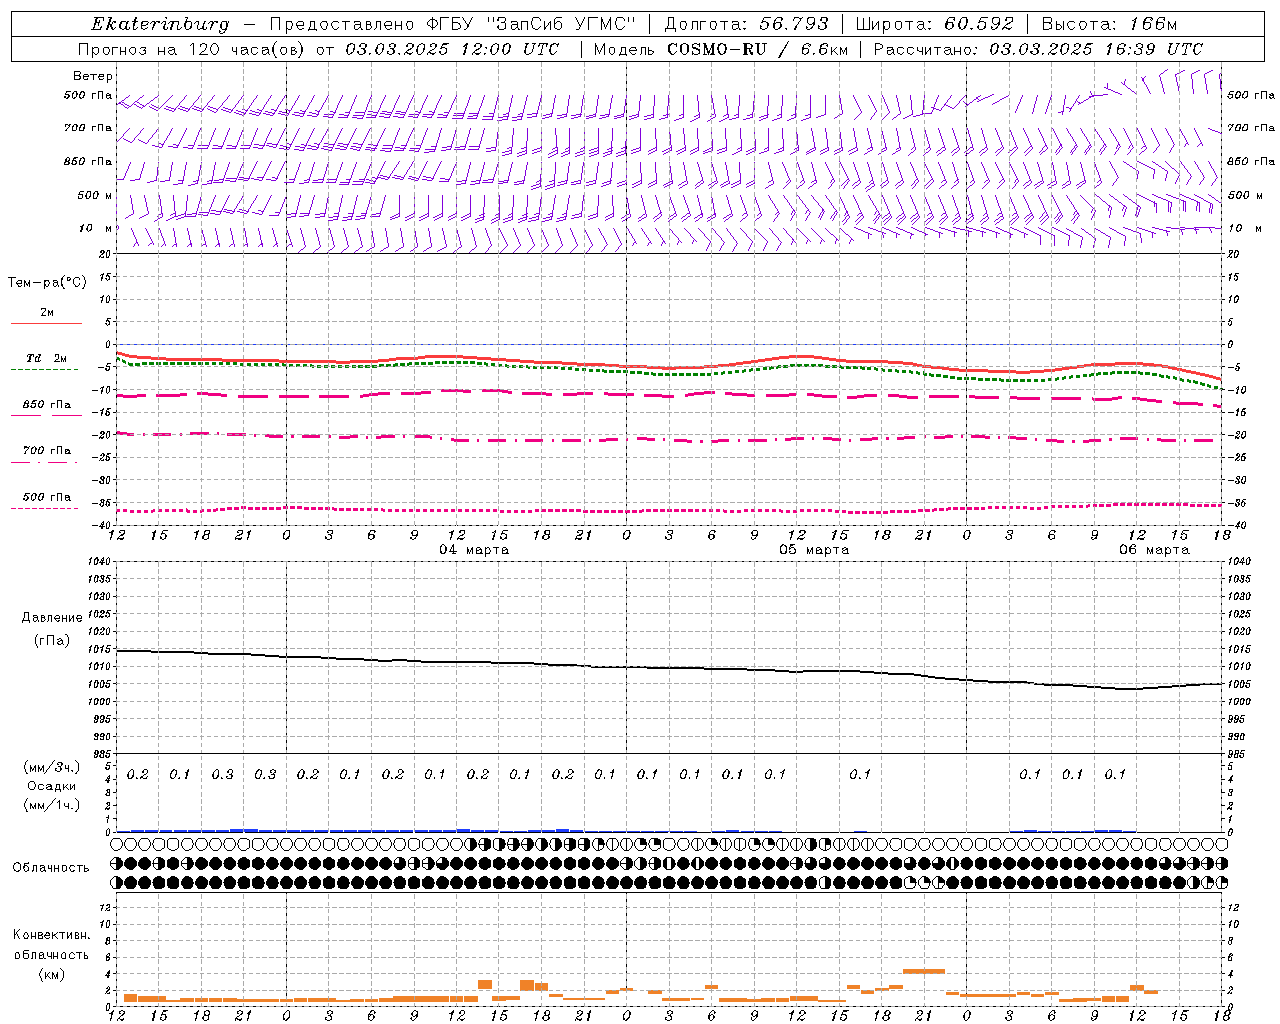Click the (мм/1ч.) precipitation unit label
This screenshot has width=1280, height=1024.
[x=52, y=804]
